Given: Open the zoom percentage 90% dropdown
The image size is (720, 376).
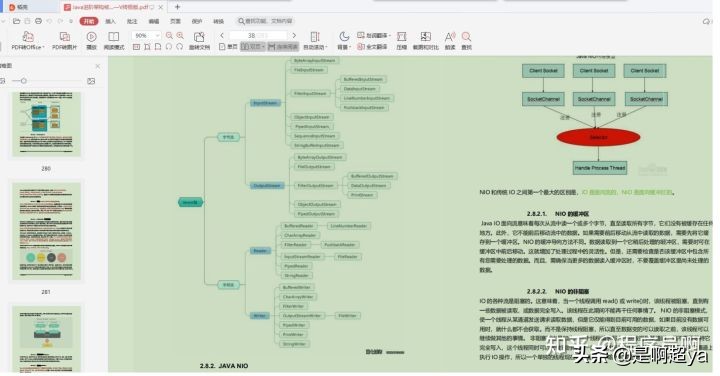Looking at the screenshot, I should pyautogui.click(x=158, y=35).
